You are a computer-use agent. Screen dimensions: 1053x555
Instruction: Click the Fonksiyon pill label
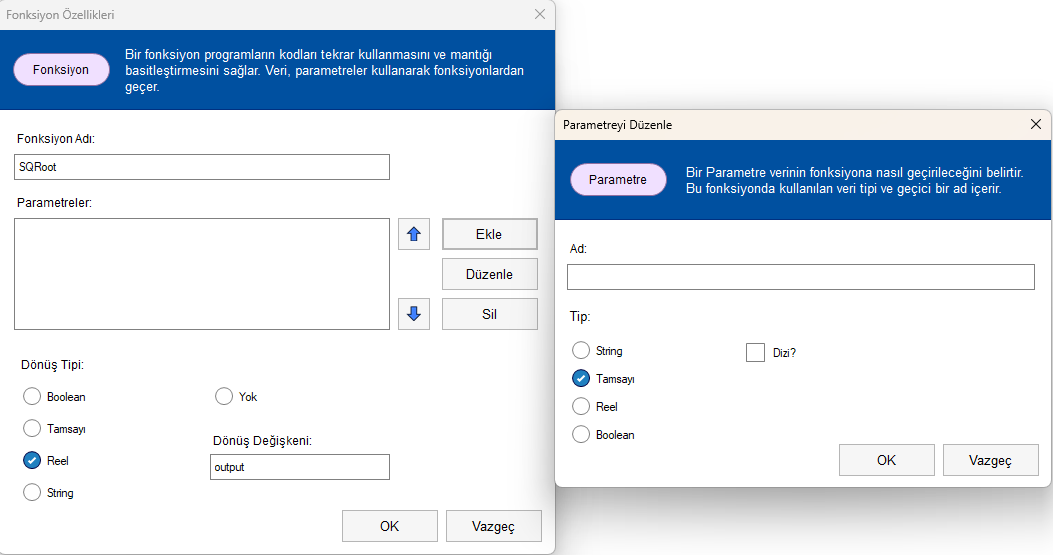[x=61, y=70]
